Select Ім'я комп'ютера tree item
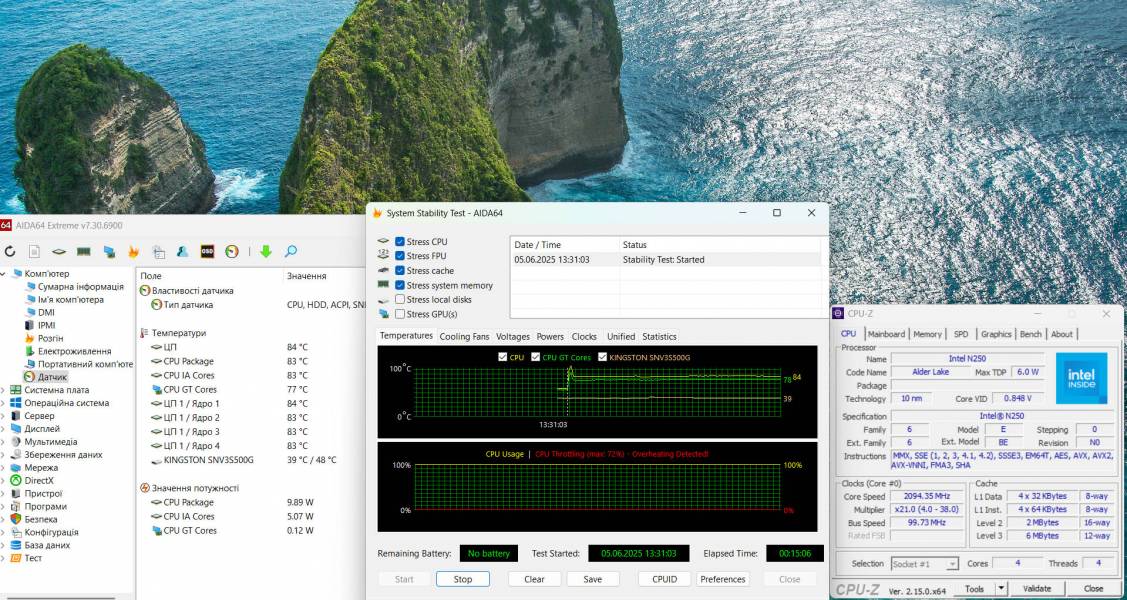 tap(70, 300)
